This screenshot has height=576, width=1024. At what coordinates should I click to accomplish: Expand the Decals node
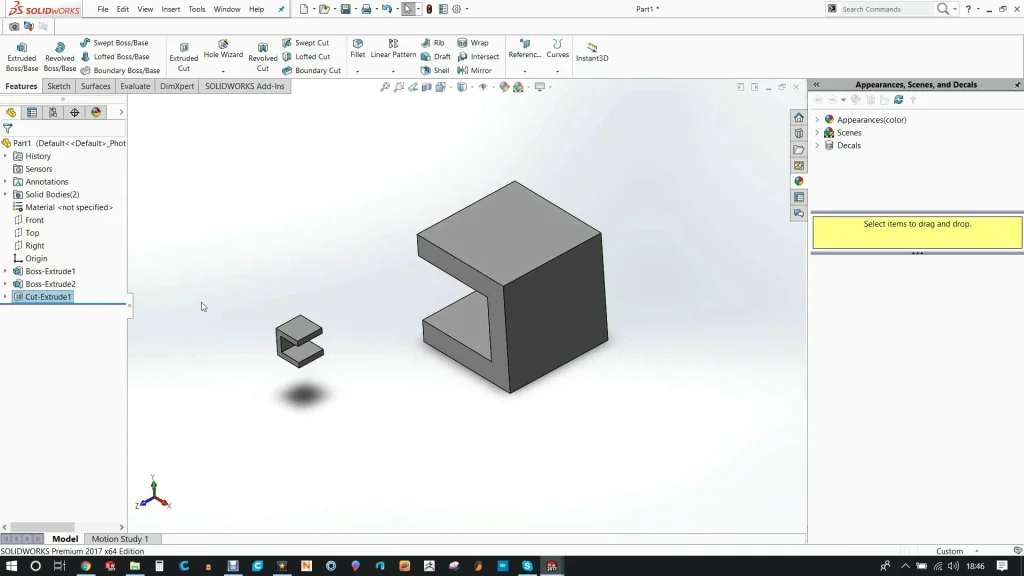click(817, 146)
